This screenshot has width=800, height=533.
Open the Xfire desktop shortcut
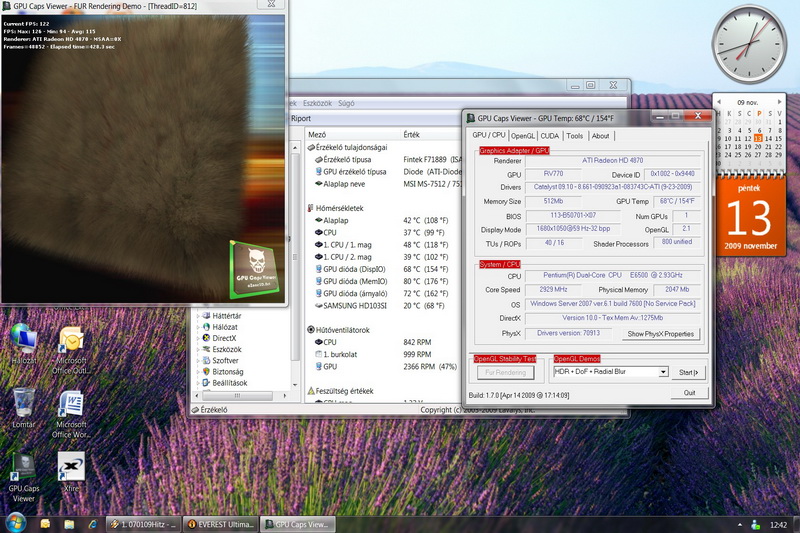pos(71,472)
